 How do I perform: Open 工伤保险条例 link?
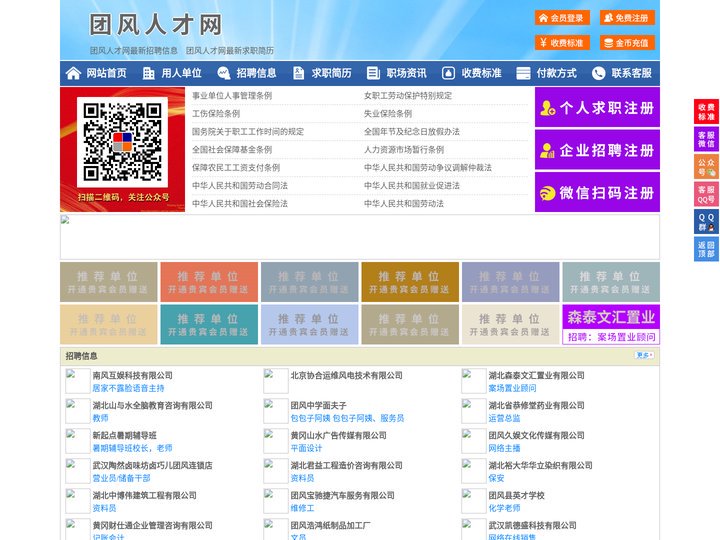click(216, 113)
